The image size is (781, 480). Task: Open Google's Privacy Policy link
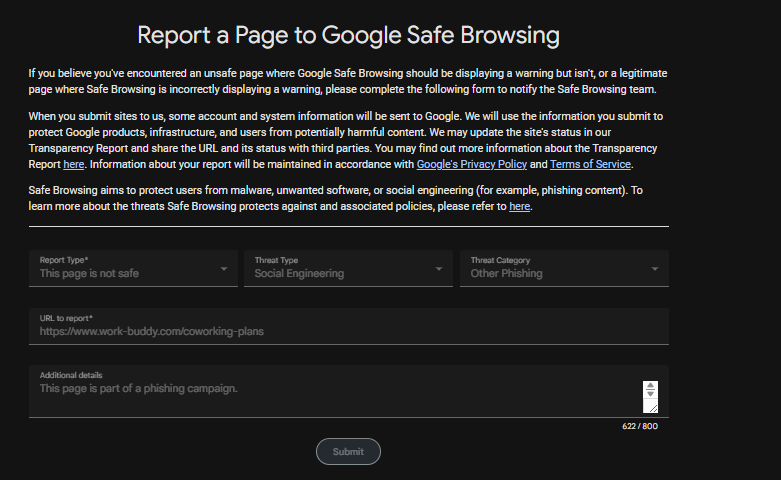472,164
